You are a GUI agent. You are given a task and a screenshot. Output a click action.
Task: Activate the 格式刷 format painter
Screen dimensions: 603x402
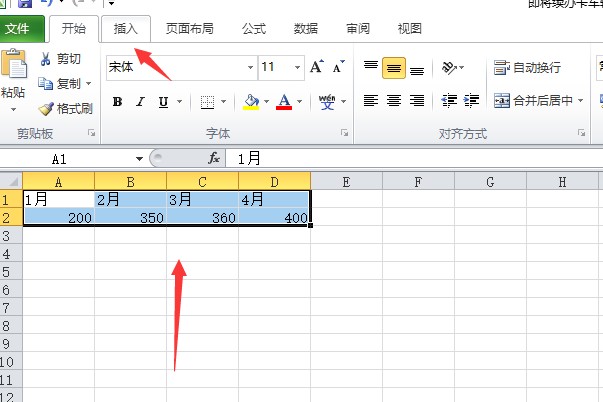[65, 108]
